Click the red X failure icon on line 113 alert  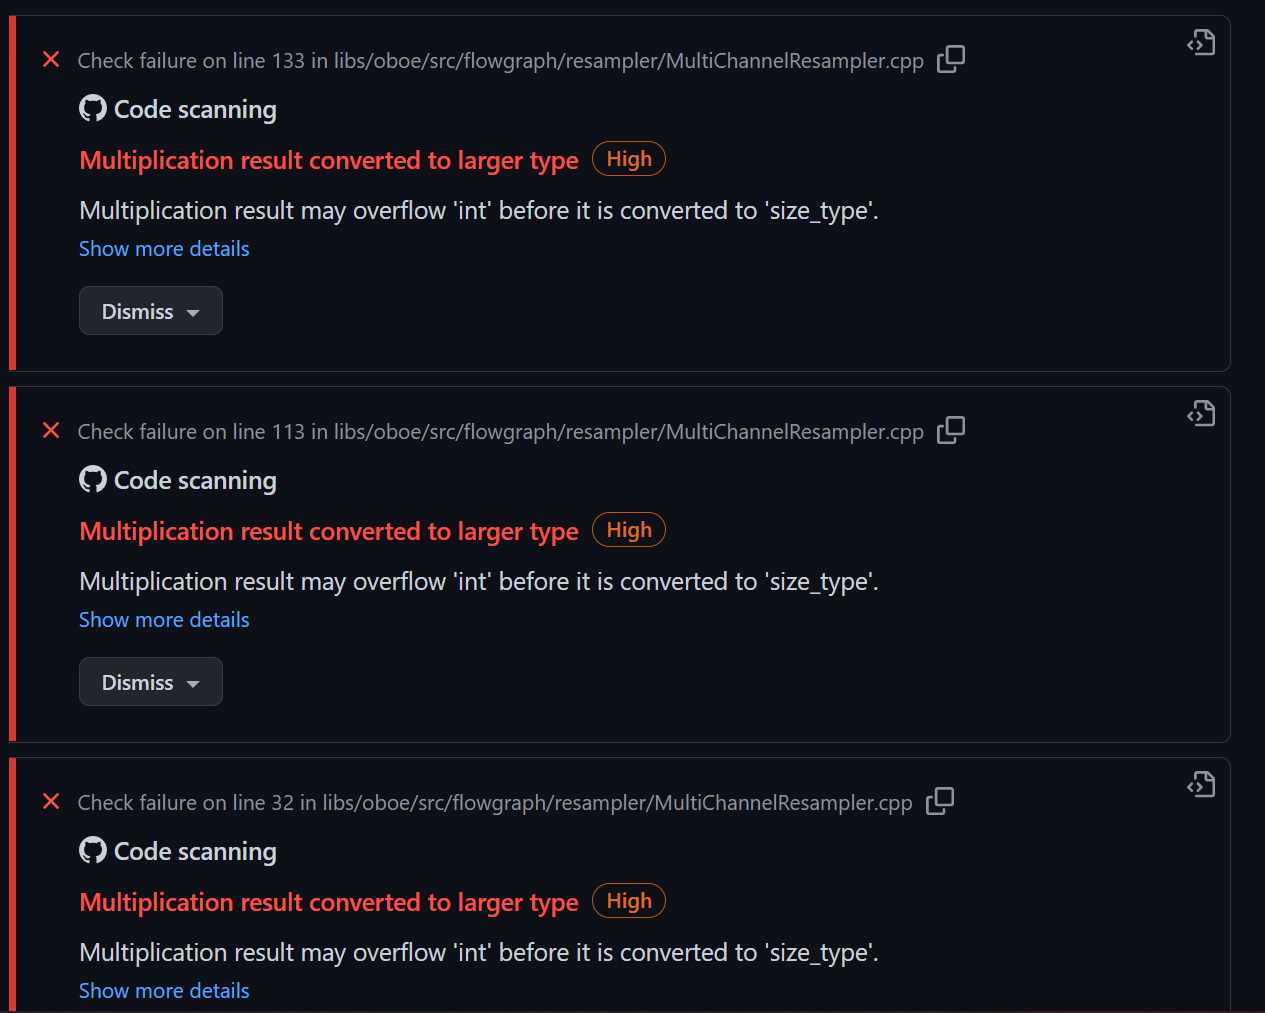[51, 431]
